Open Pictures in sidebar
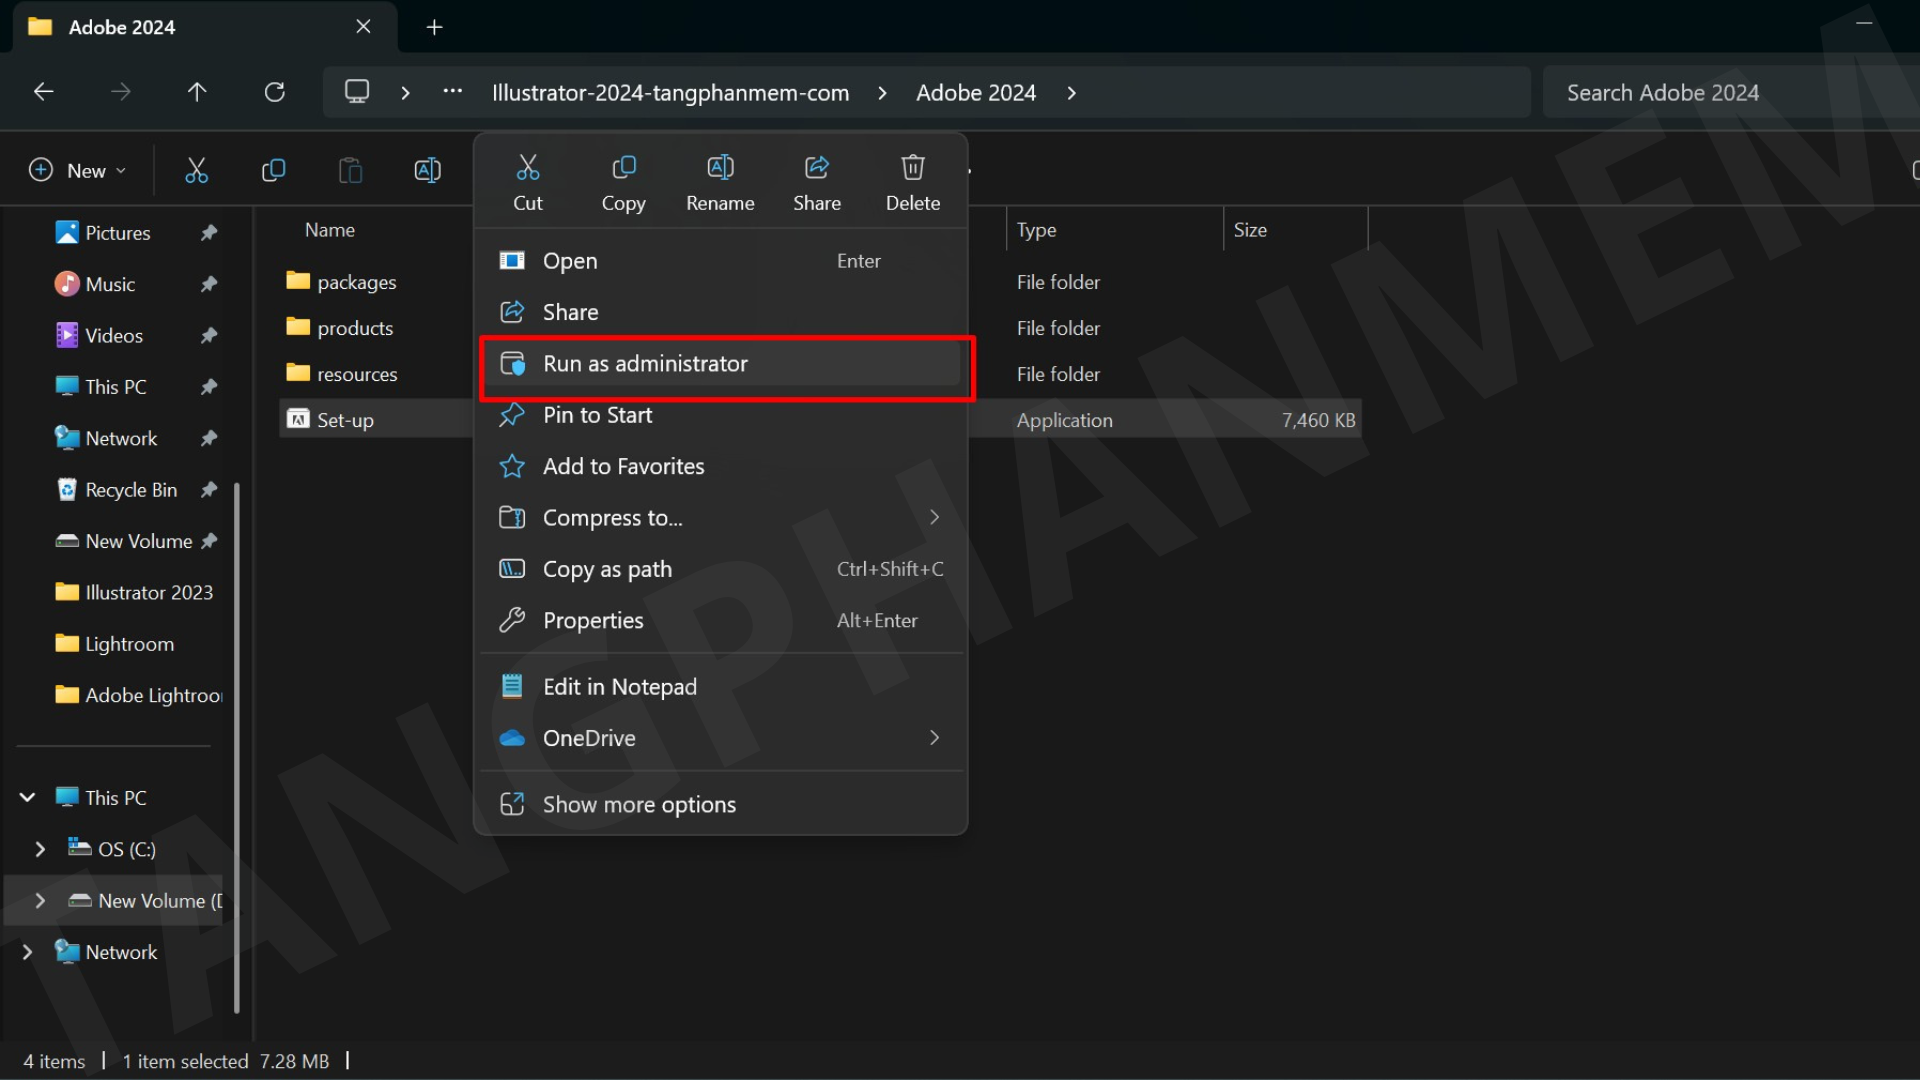The image size is (1920, 1080). (118, 233)
